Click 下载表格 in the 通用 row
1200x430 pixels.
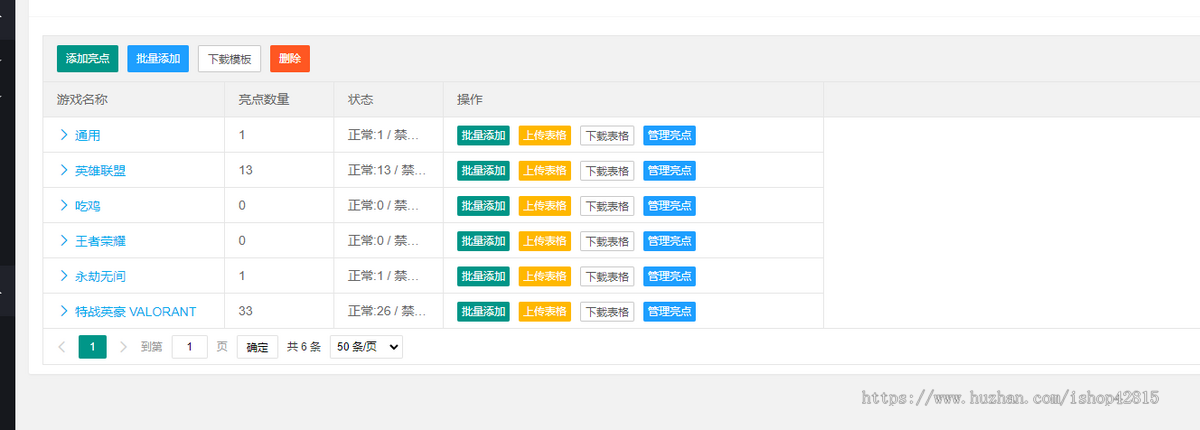[x=607, y=135]
